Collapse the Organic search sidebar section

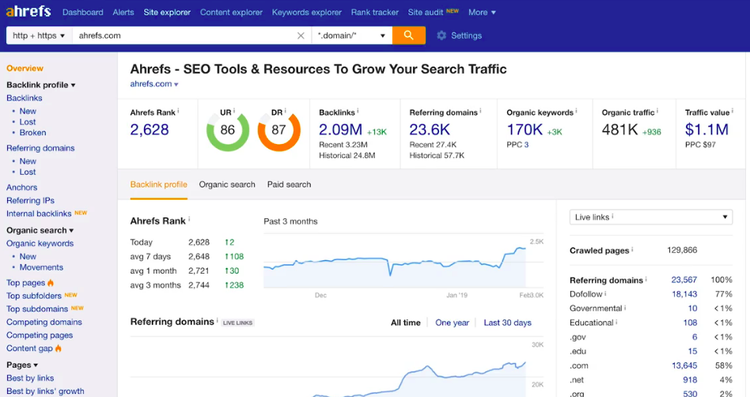[x=40, y=230]
